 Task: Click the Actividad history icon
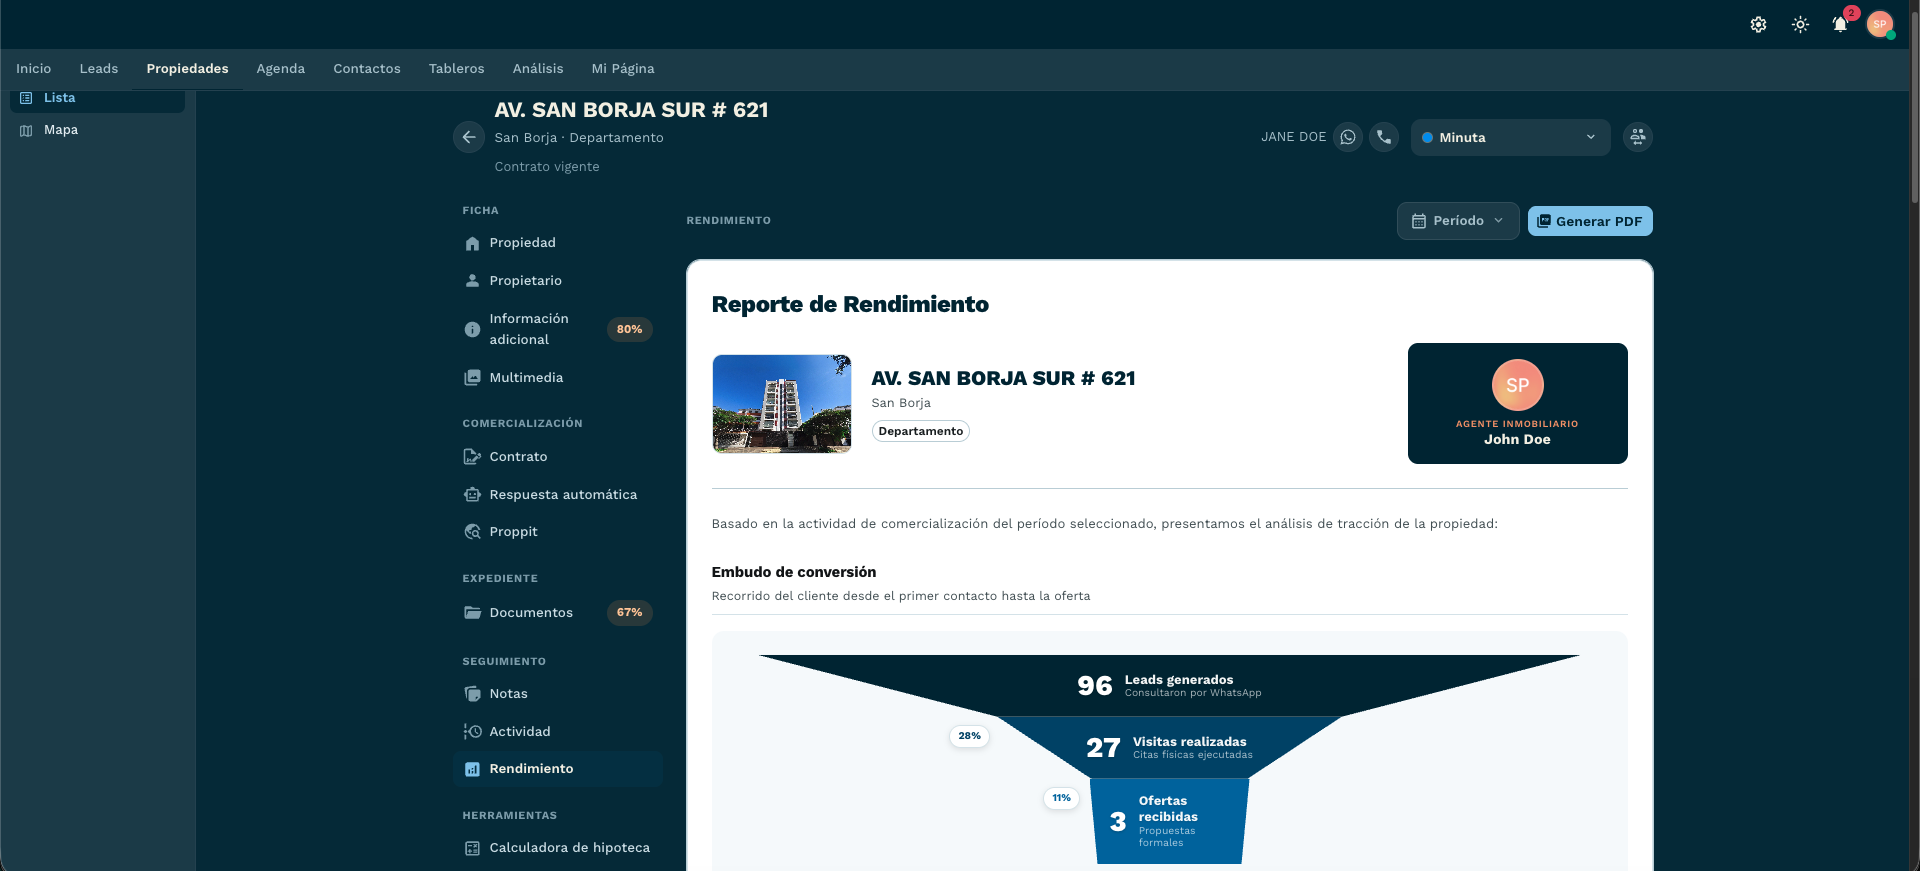(x=472, y=732)
